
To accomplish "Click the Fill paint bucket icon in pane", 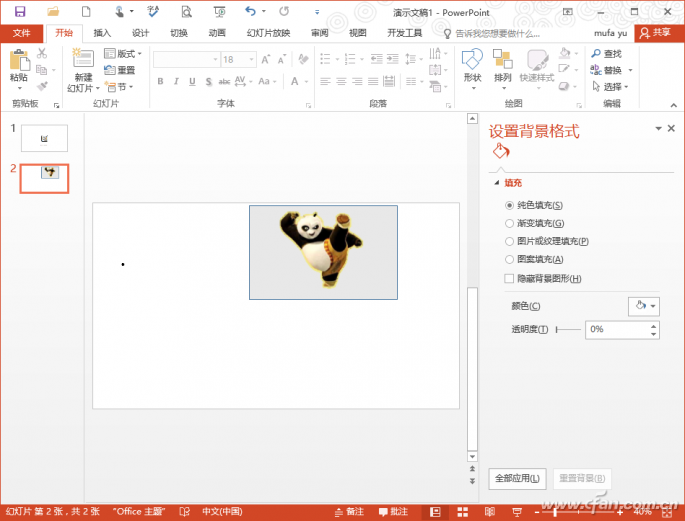I will click(501, 151).
